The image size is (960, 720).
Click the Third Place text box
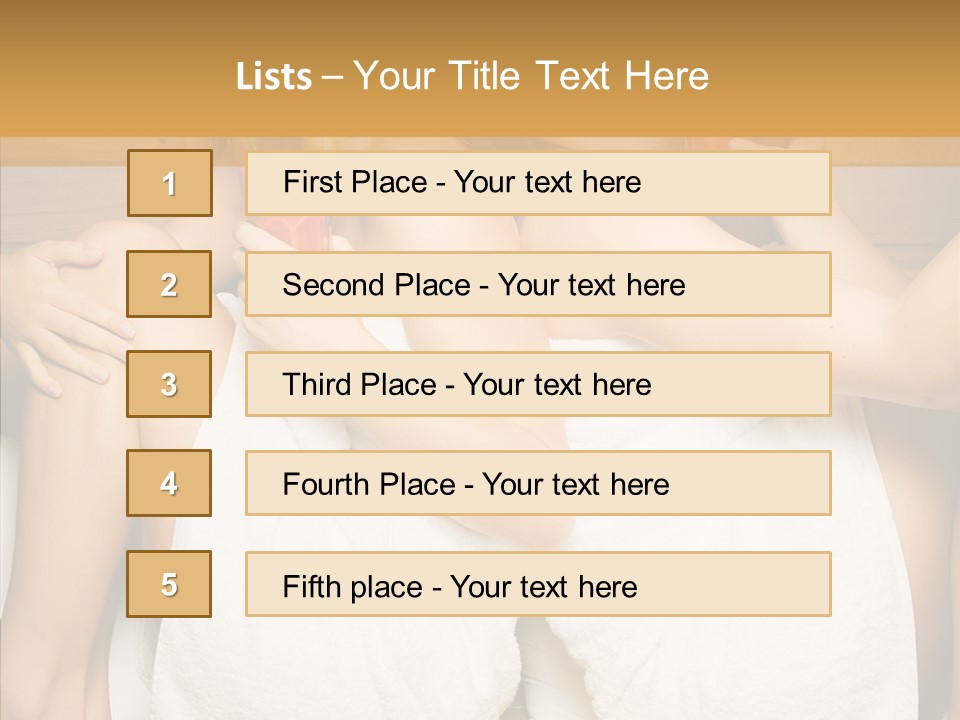pyautogui.click(x=538, y=384)
